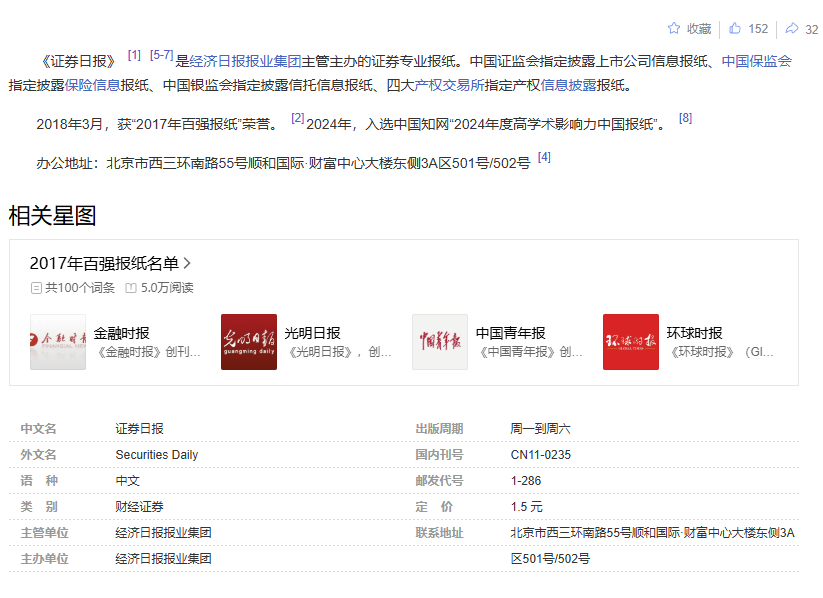Open the 金融时报 card title
Screen dimensions: 823x598
click(121, 333)
